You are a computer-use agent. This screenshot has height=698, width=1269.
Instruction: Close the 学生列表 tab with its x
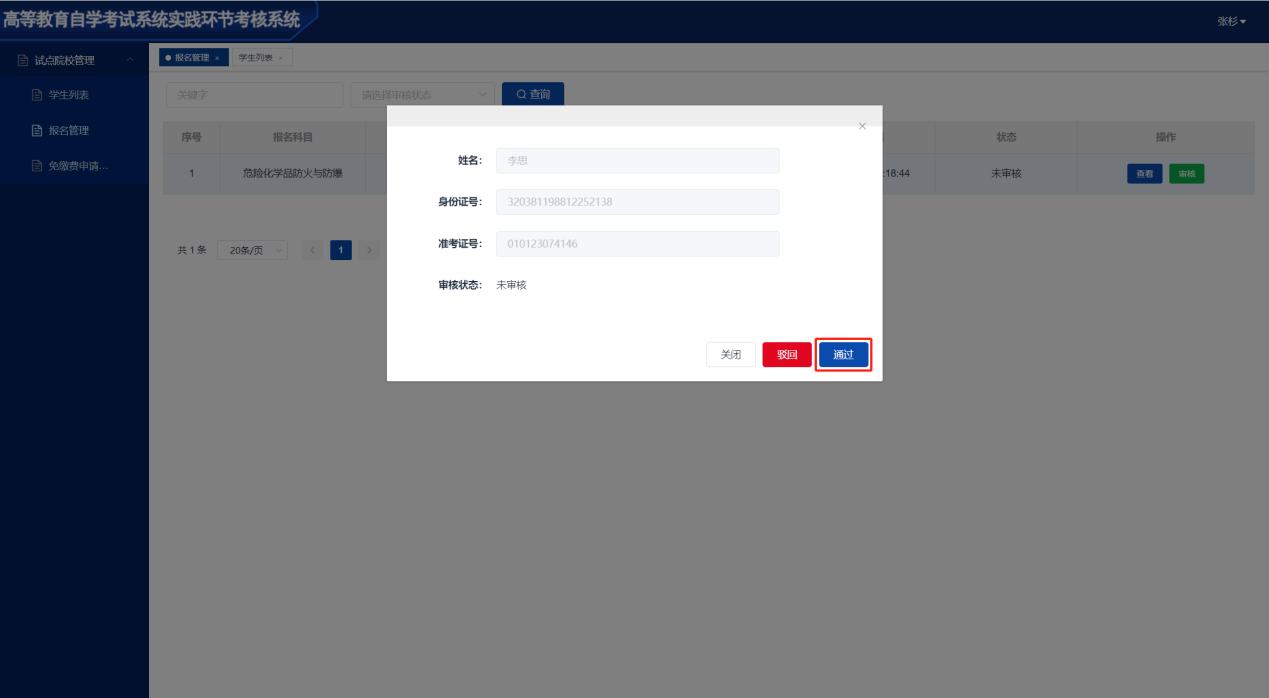coord(281,58)
